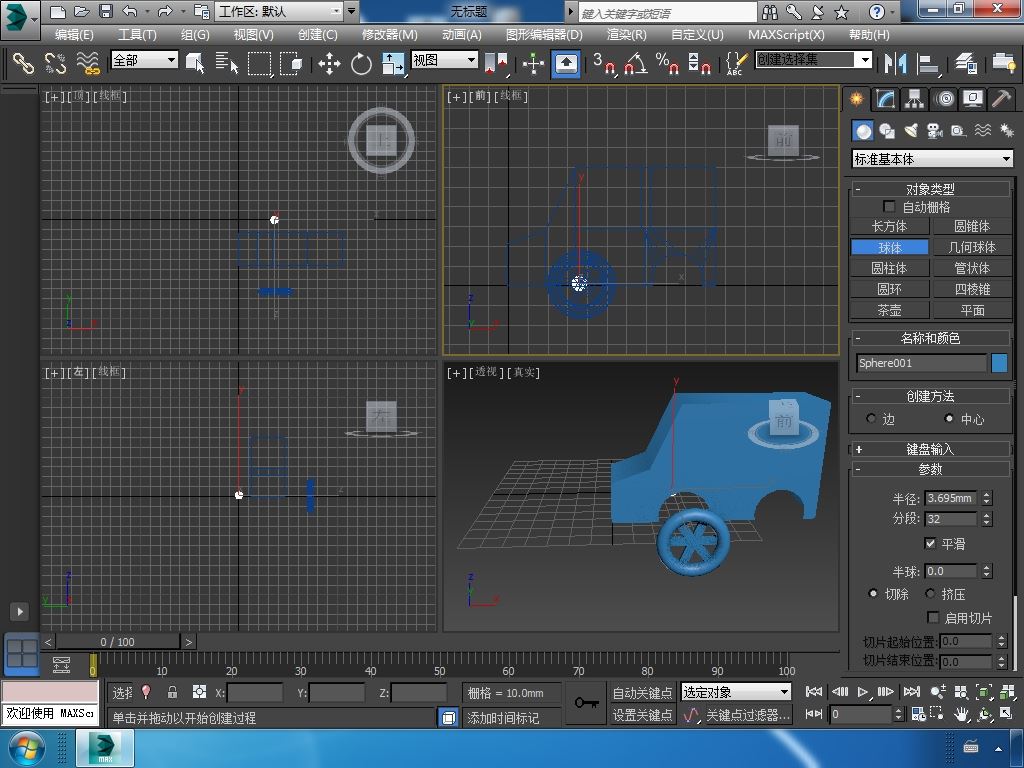Image resolution: width=1024 pixels, height=768 pixels.
Task: Open the 修改器(M) menu
Action: pyautogui.click(x=389, y=35)
